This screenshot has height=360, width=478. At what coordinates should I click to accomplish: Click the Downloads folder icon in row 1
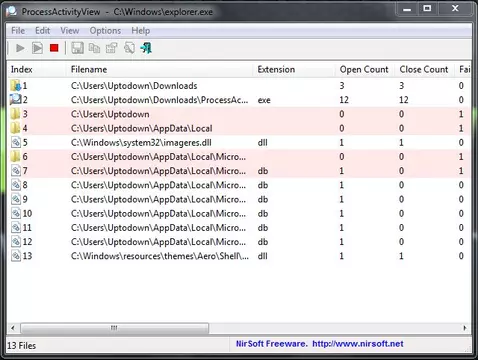click(15, 86)
